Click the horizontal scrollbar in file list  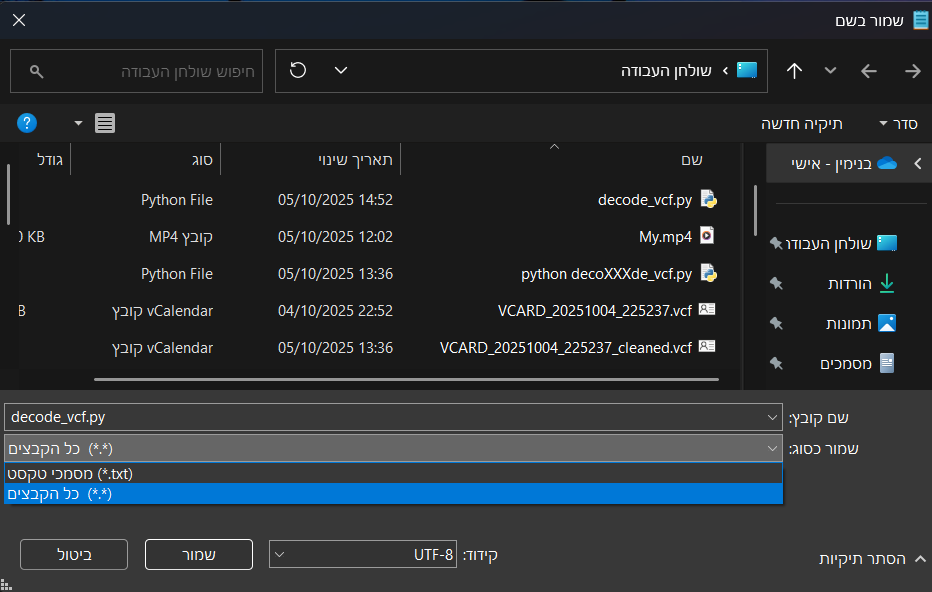tap(400, 380)
